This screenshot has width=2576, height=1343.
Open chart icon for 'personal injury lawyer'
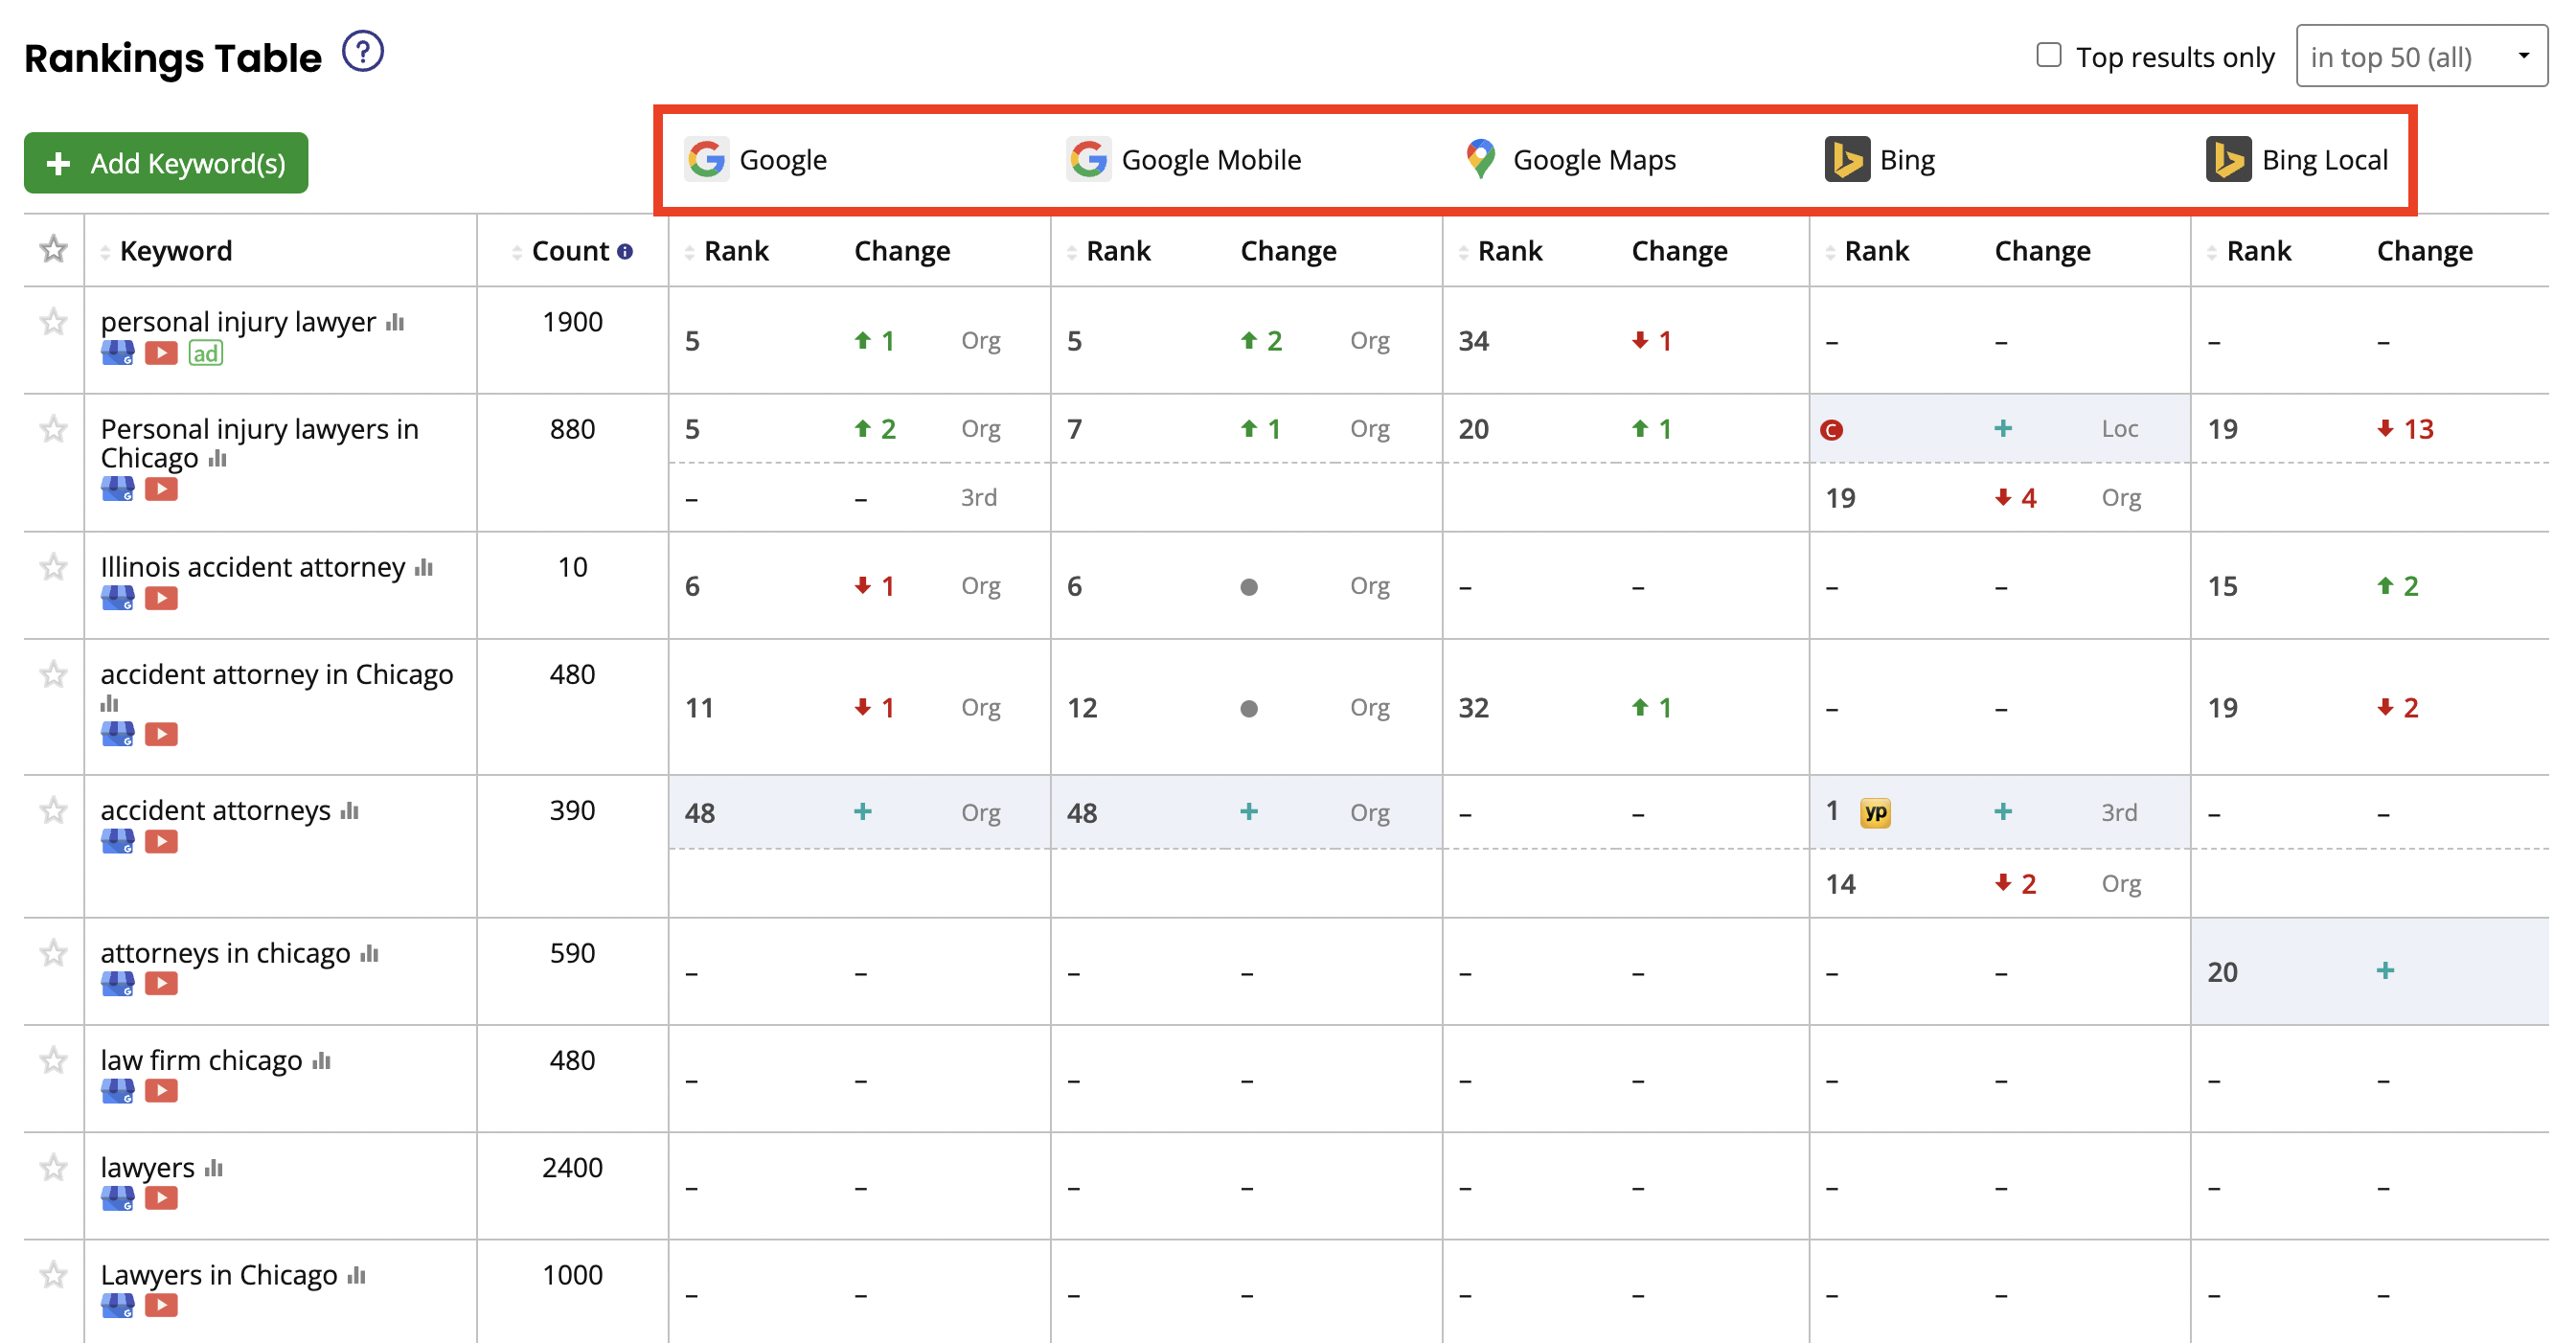(x=395, y=322)
